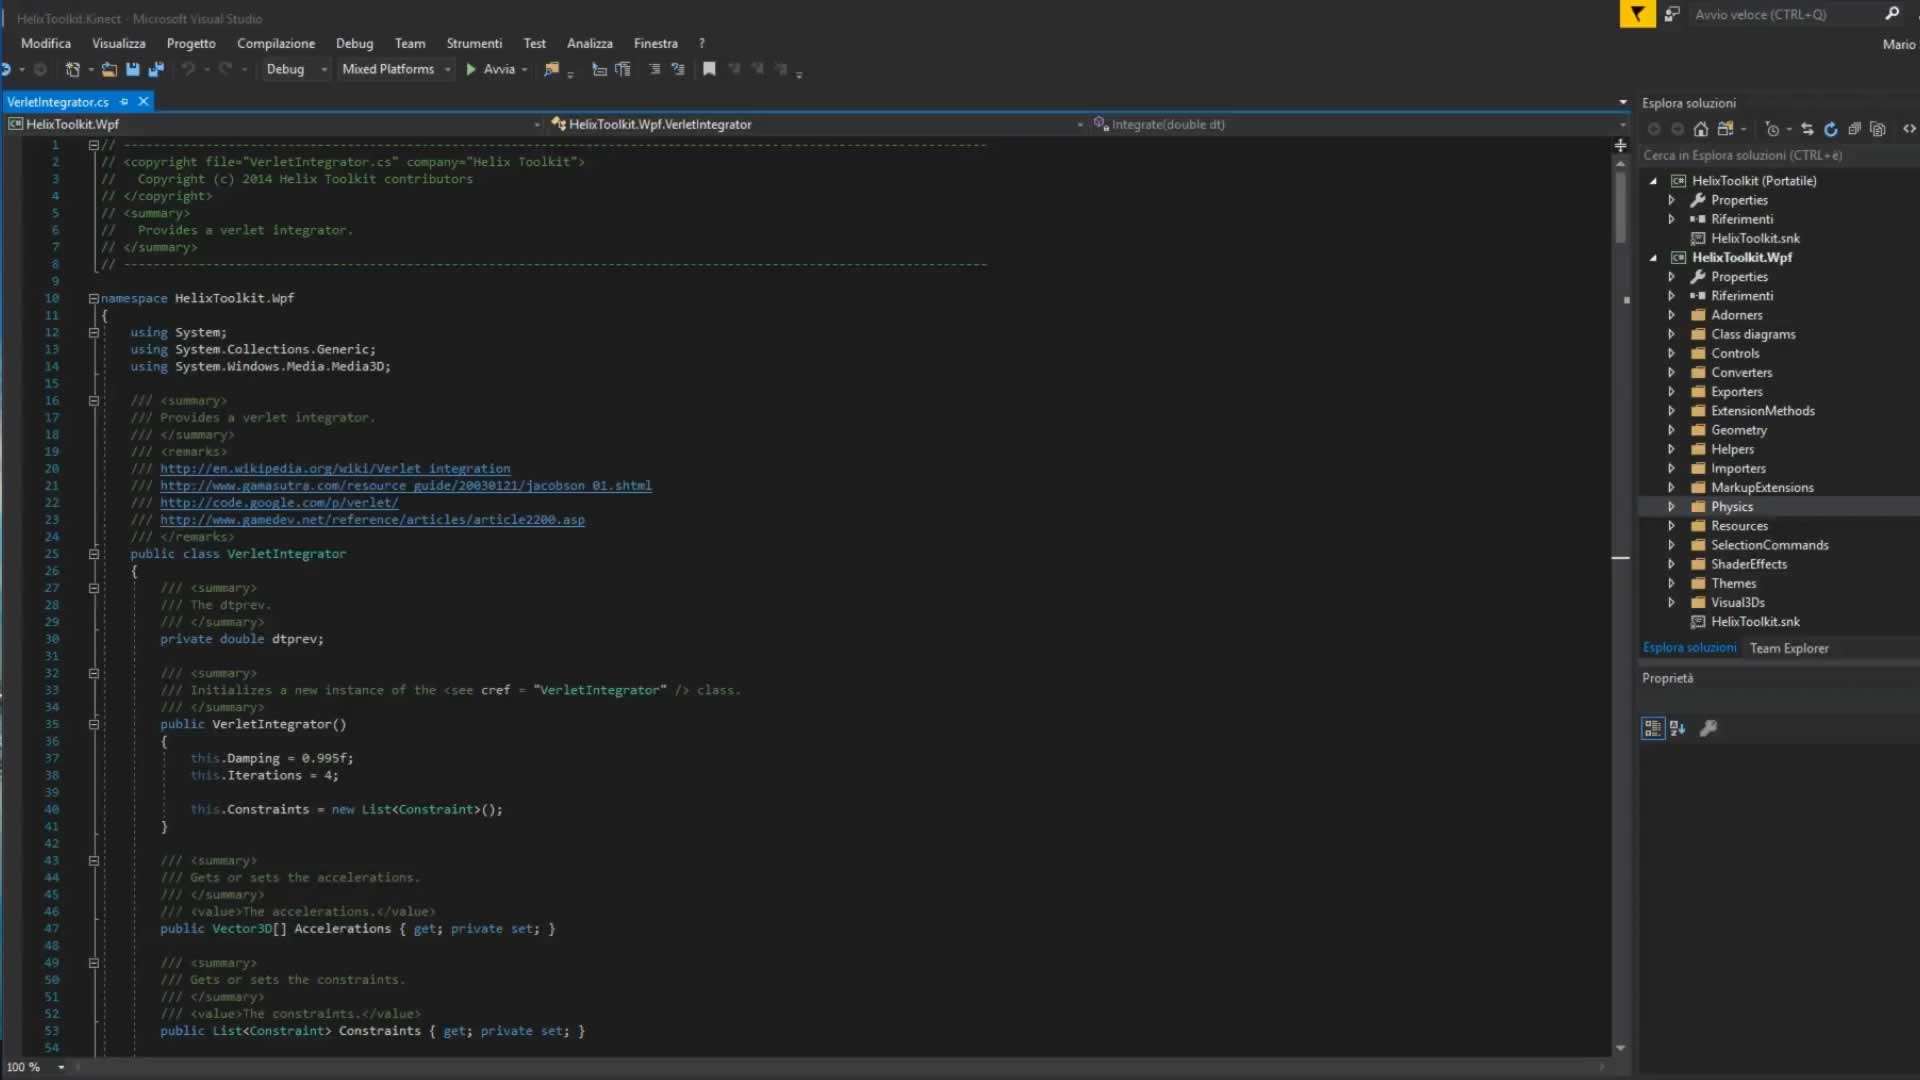Viewport: 1920px width, 1080px height.
Task: Select HelixToolkit.snk under HelixToolkit.Wpf
Action: 1754,621
